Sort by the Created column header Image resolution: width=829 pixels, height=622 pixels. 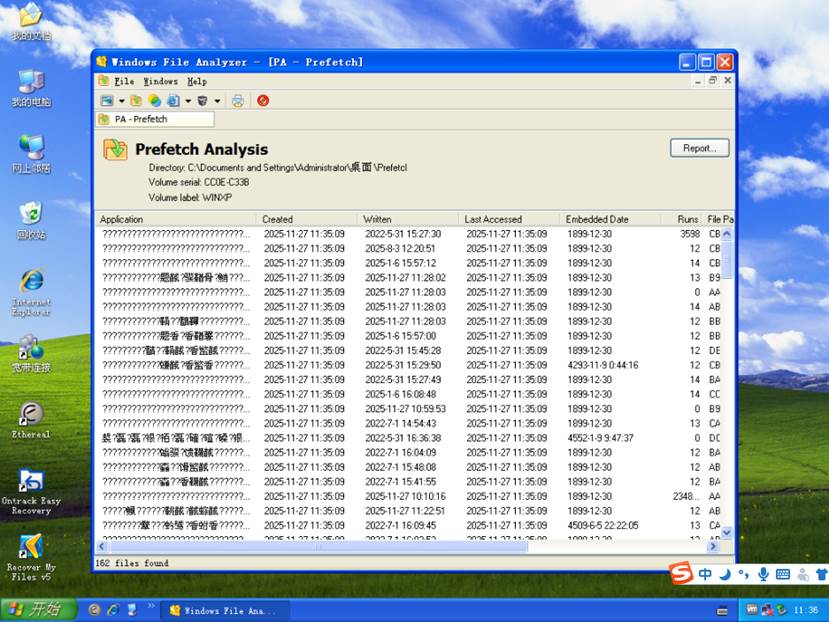click(308, 219)
